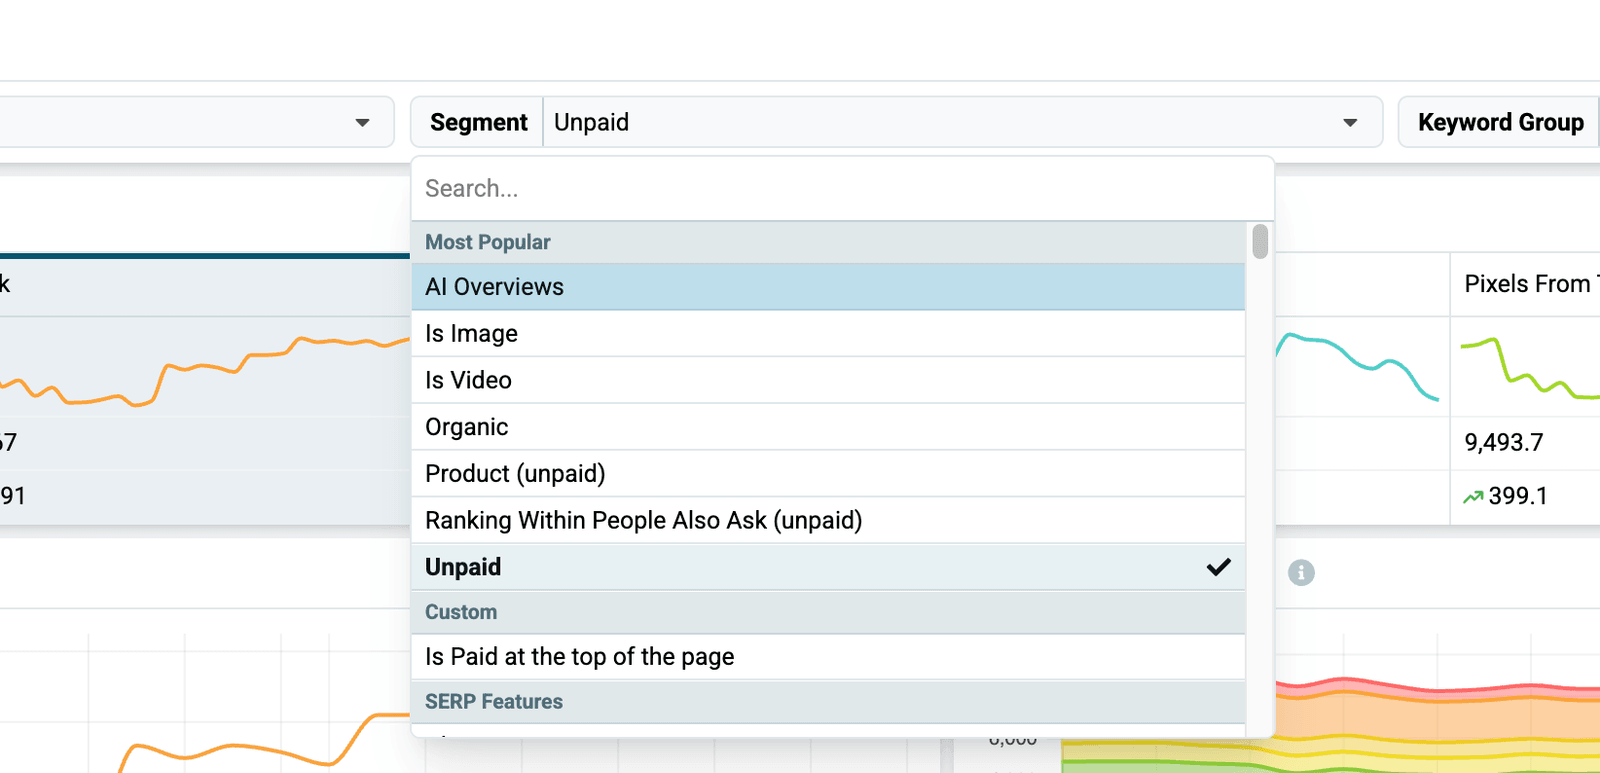Click the green Pixels From sparkline
This screenshot has width=1600, height=773.
[x=1530, y=368]
